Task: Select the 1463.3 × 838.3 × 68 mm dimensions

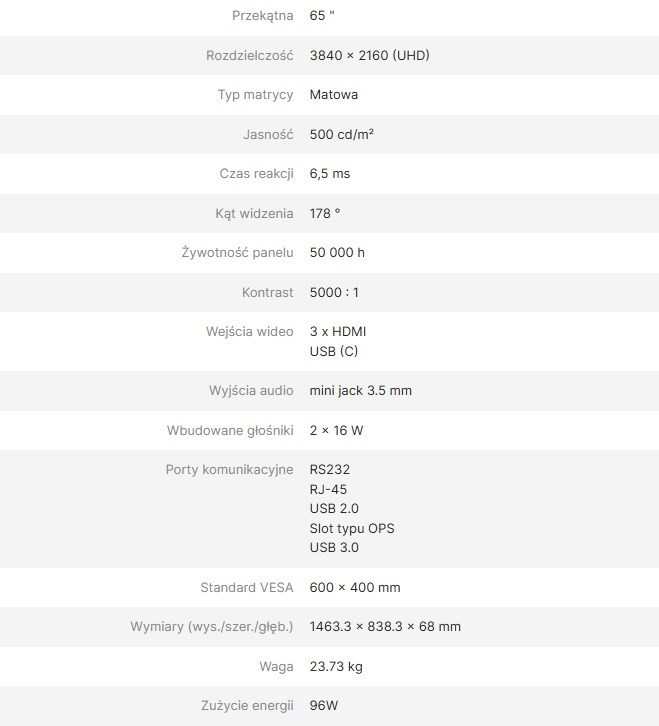Action: pos(385,626)
